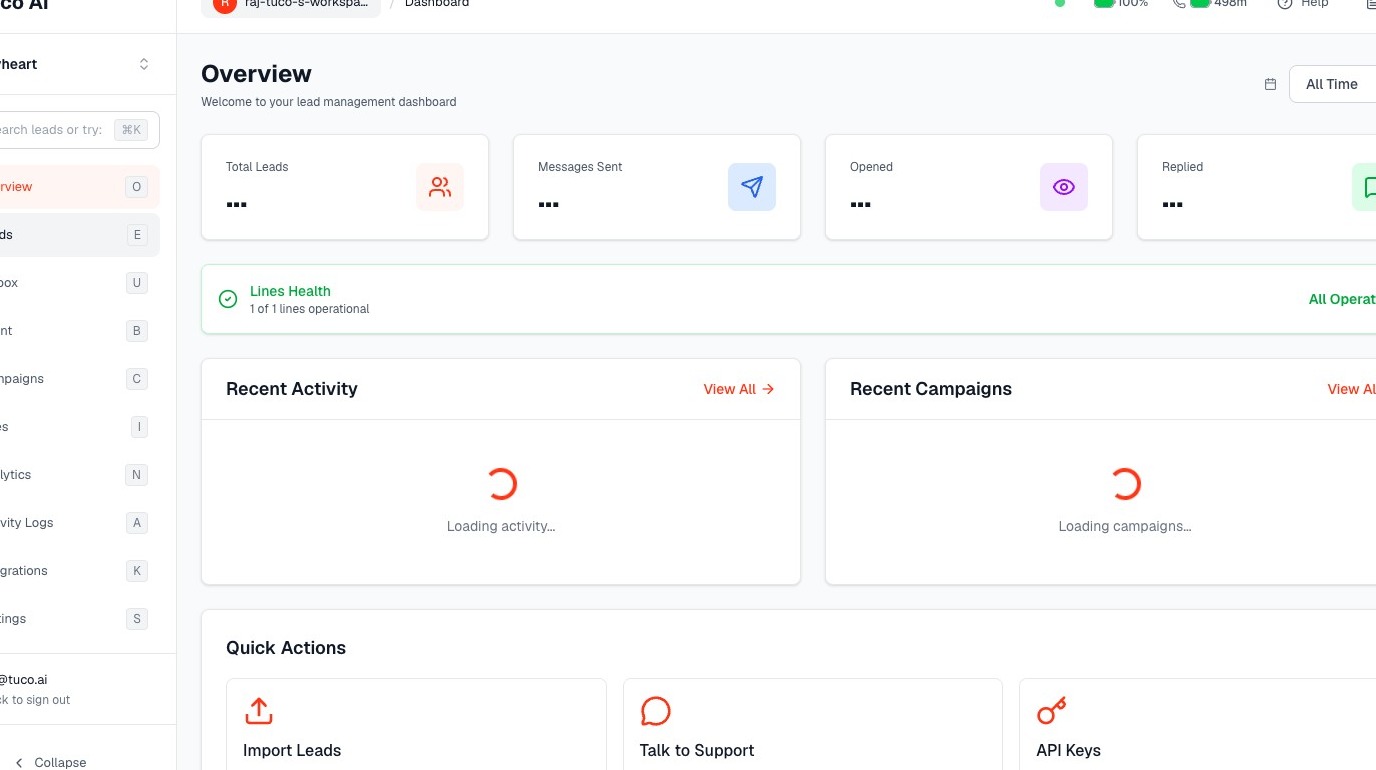Click the API Keys key icon

click(1052, 711)
